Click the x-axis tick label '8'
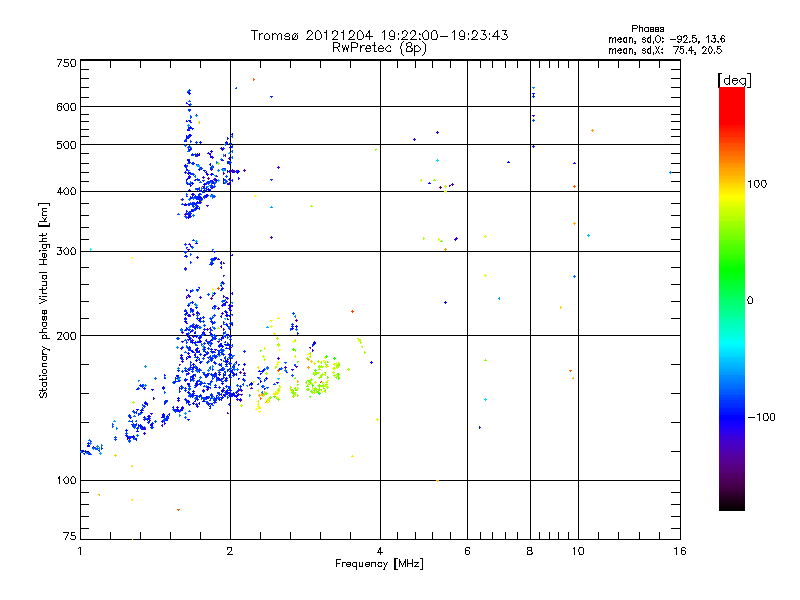 [x=530, y=551]
